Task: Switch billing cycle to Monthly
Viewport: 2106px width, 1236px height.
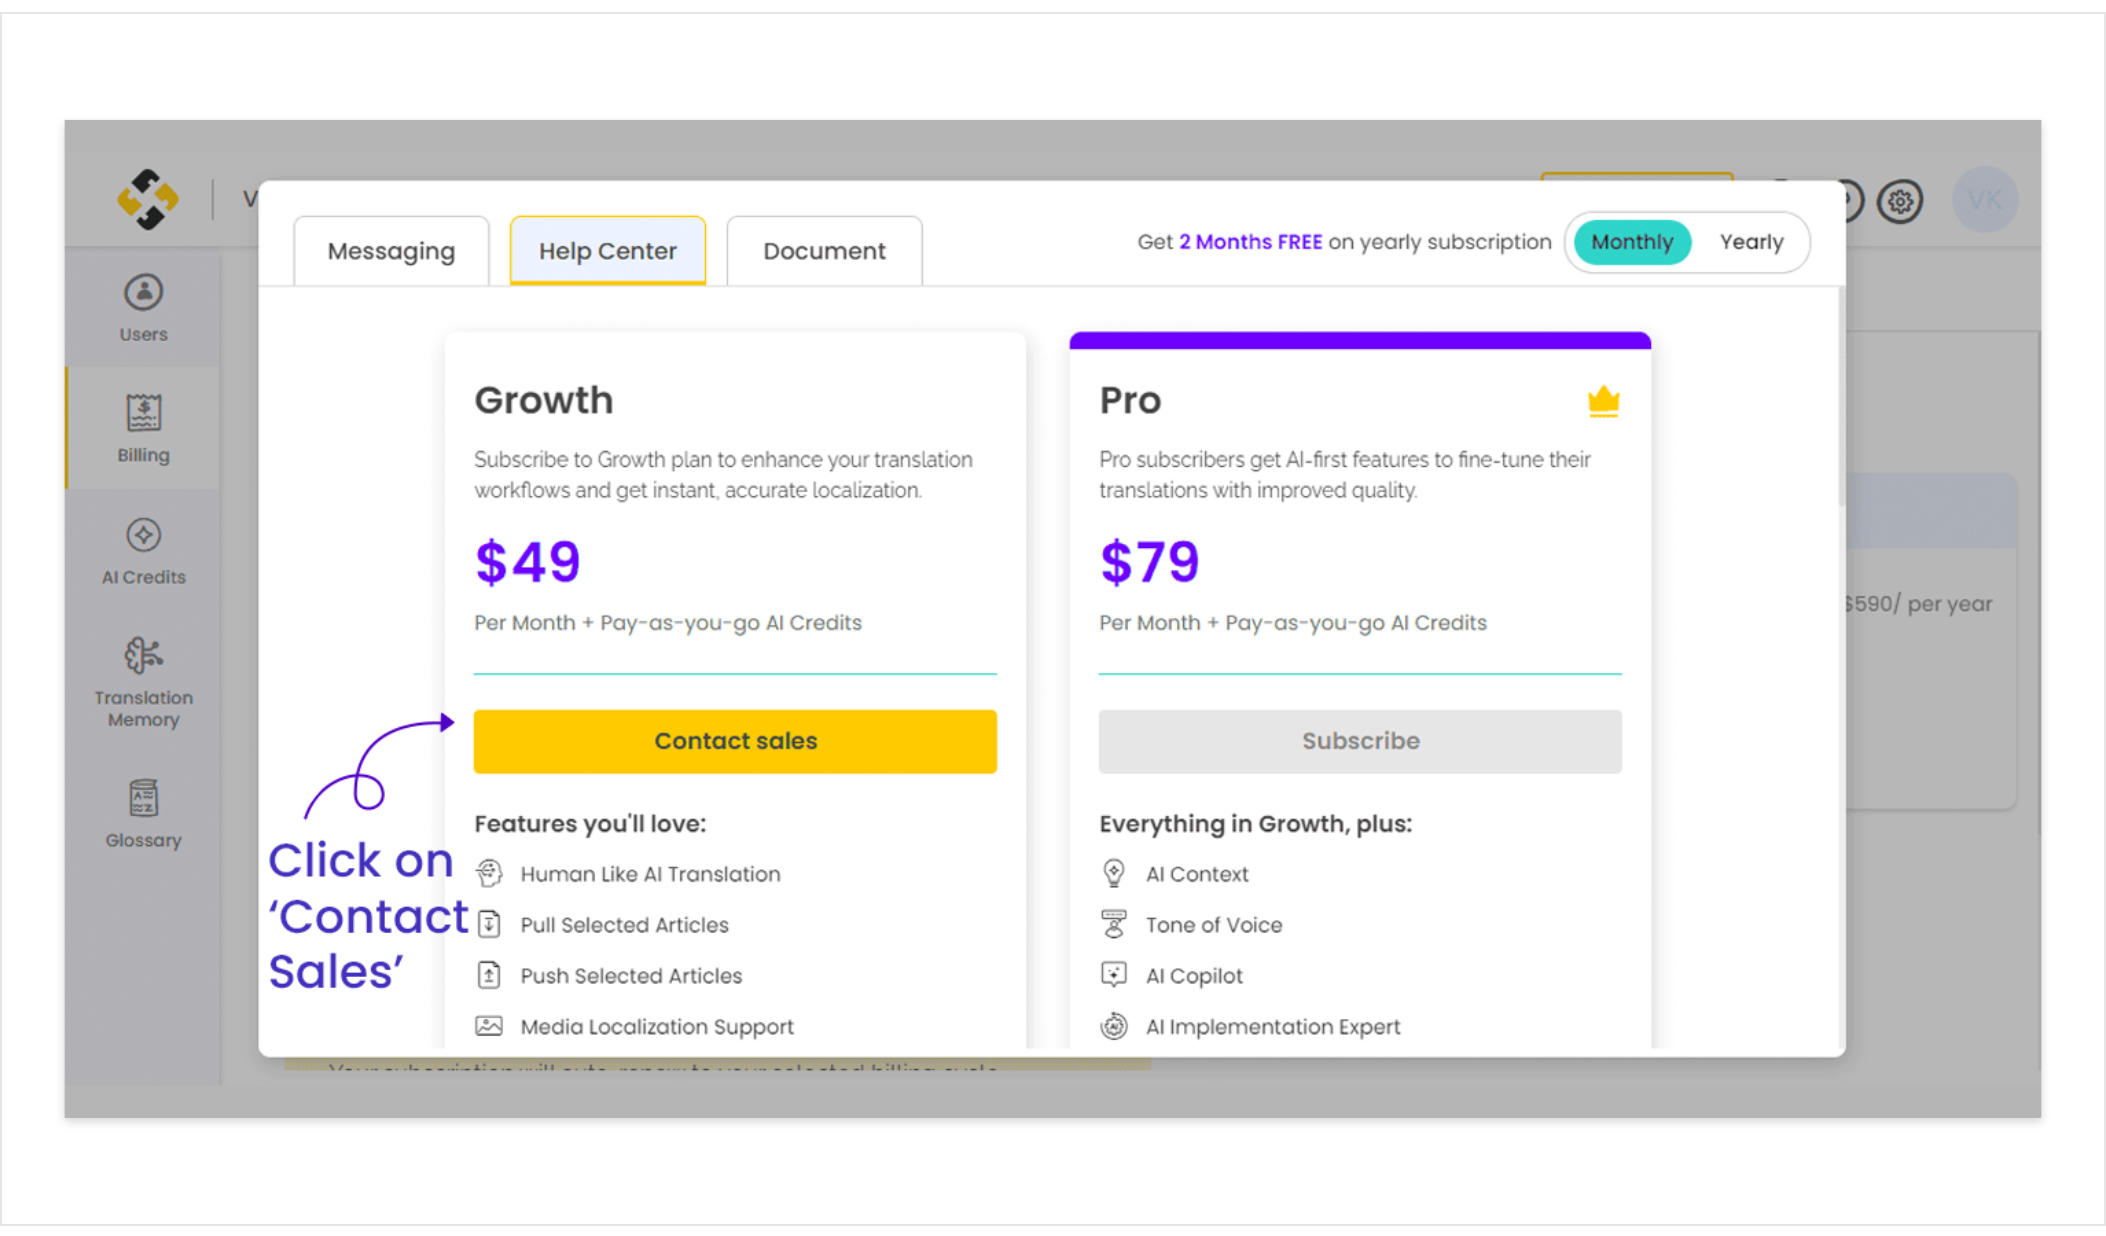Action: click(1632, 242)
